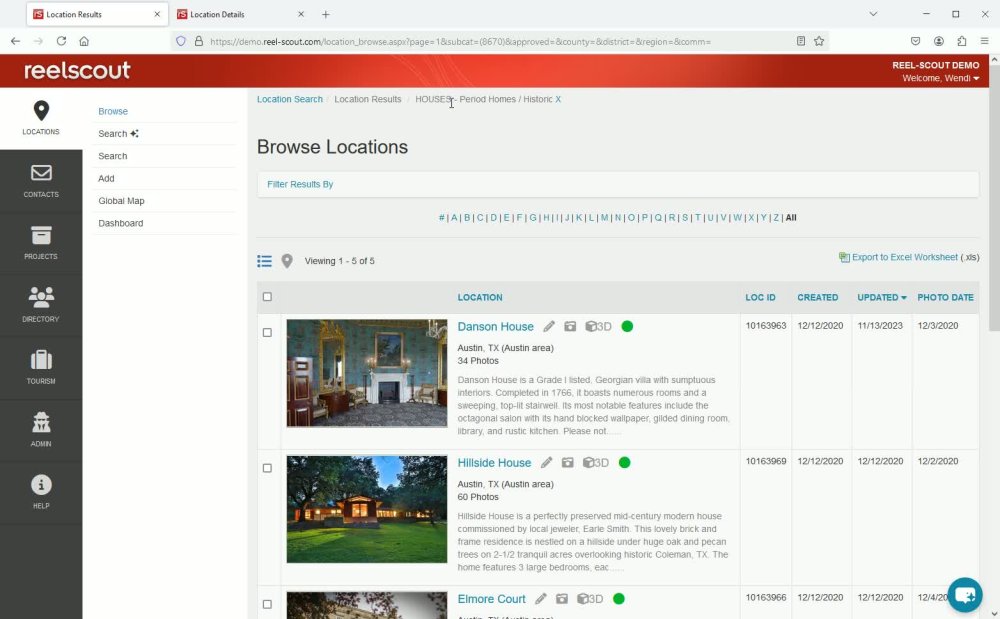Add Elmore Court to project box icon
This screenshot has height=619, width=1000.
[x=561, y=599]
